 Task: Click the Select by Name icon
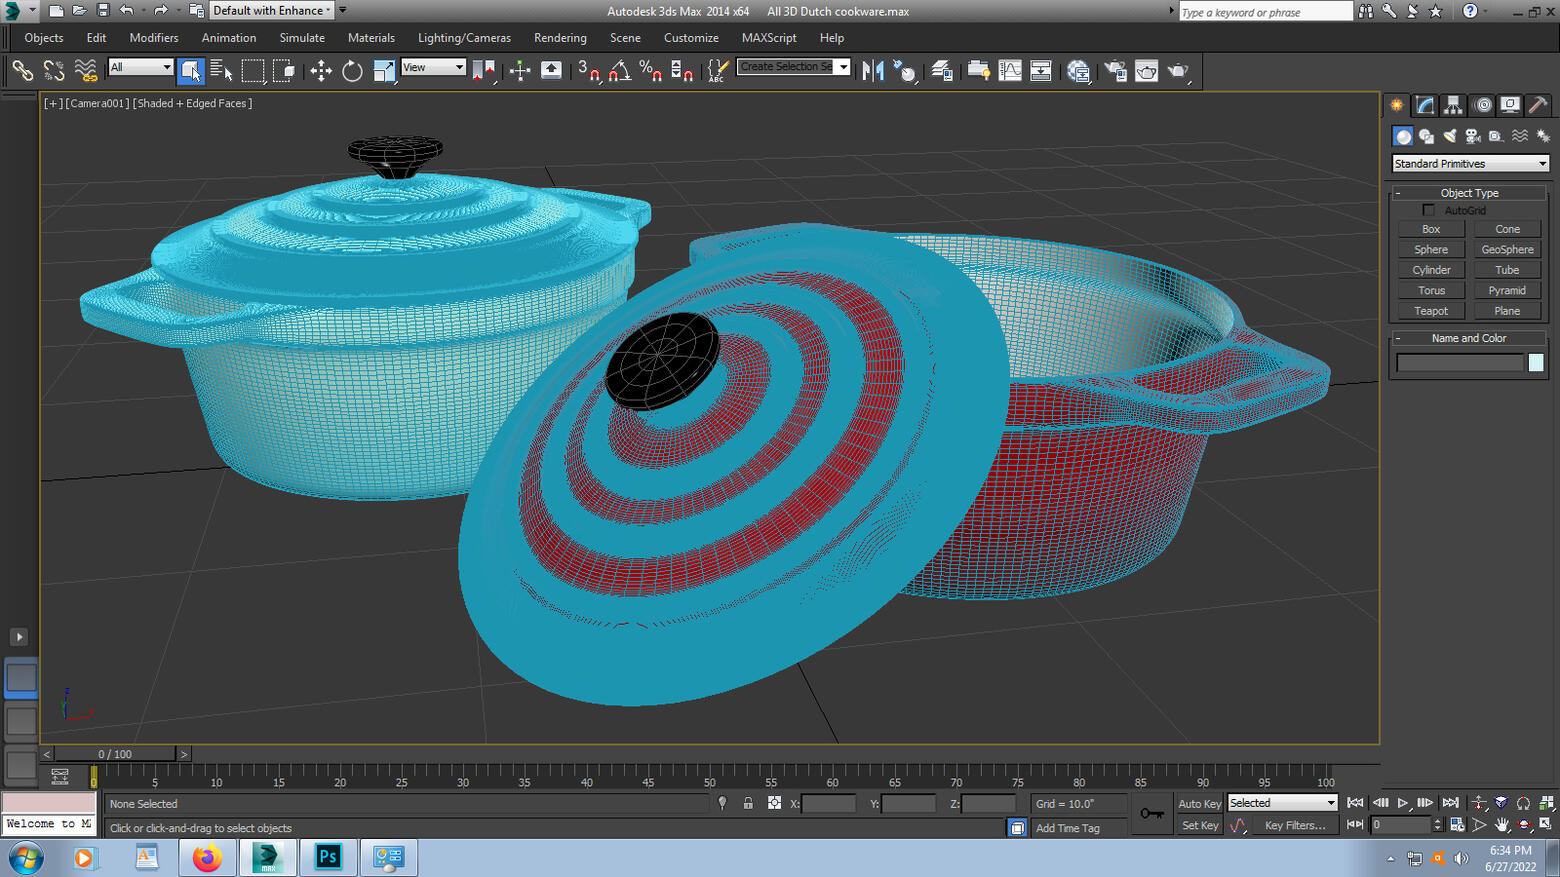pos(221,71)
